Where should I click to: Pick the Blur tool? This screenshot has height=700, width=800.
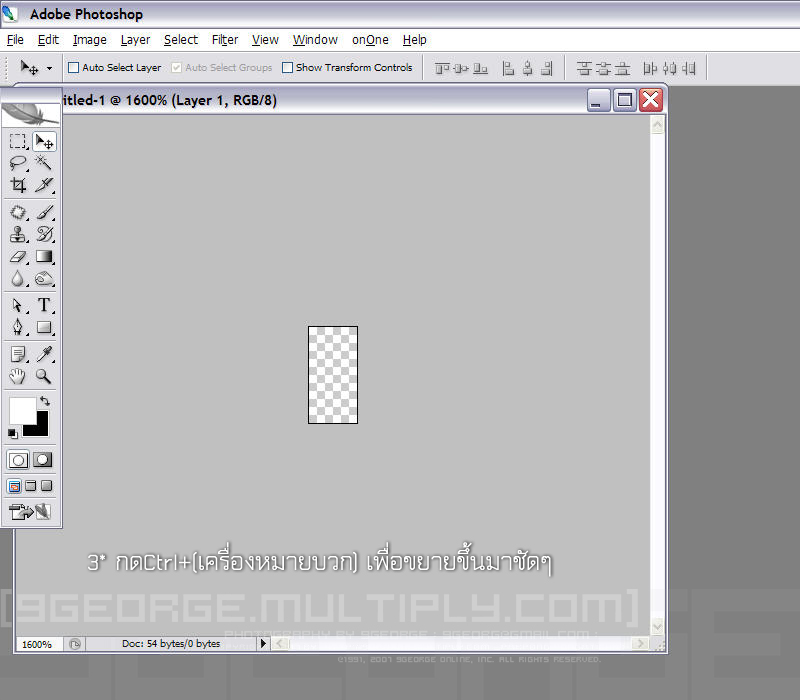(x=18, y=279)
